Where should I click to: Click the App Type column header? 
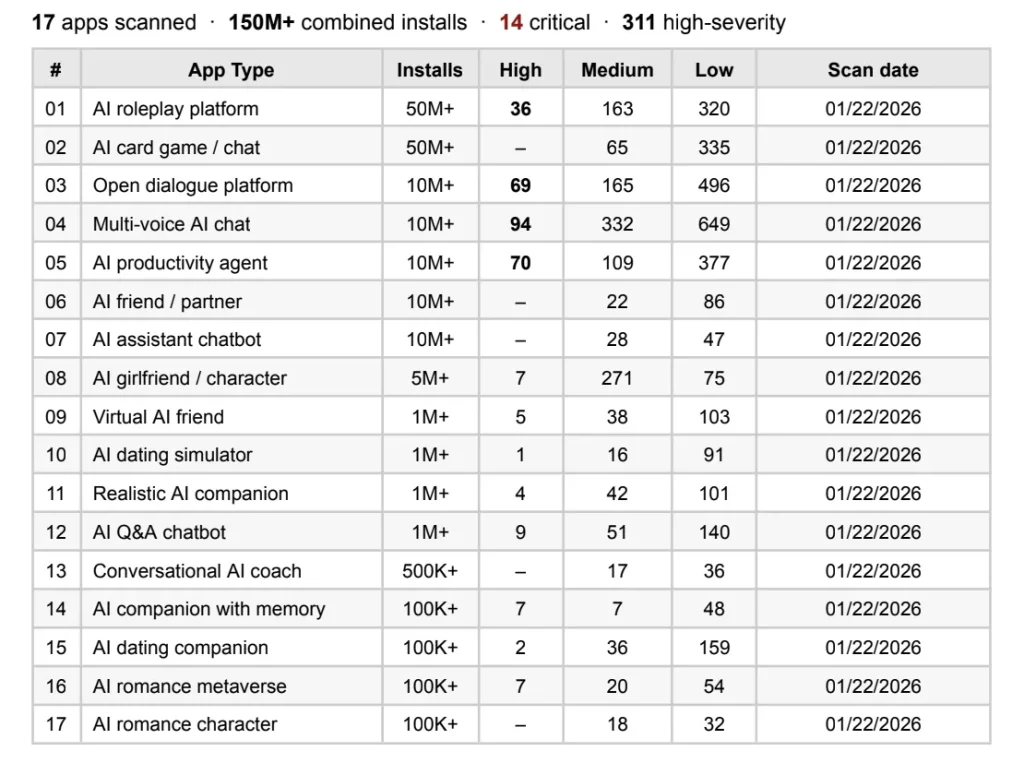tap(231, 70)
